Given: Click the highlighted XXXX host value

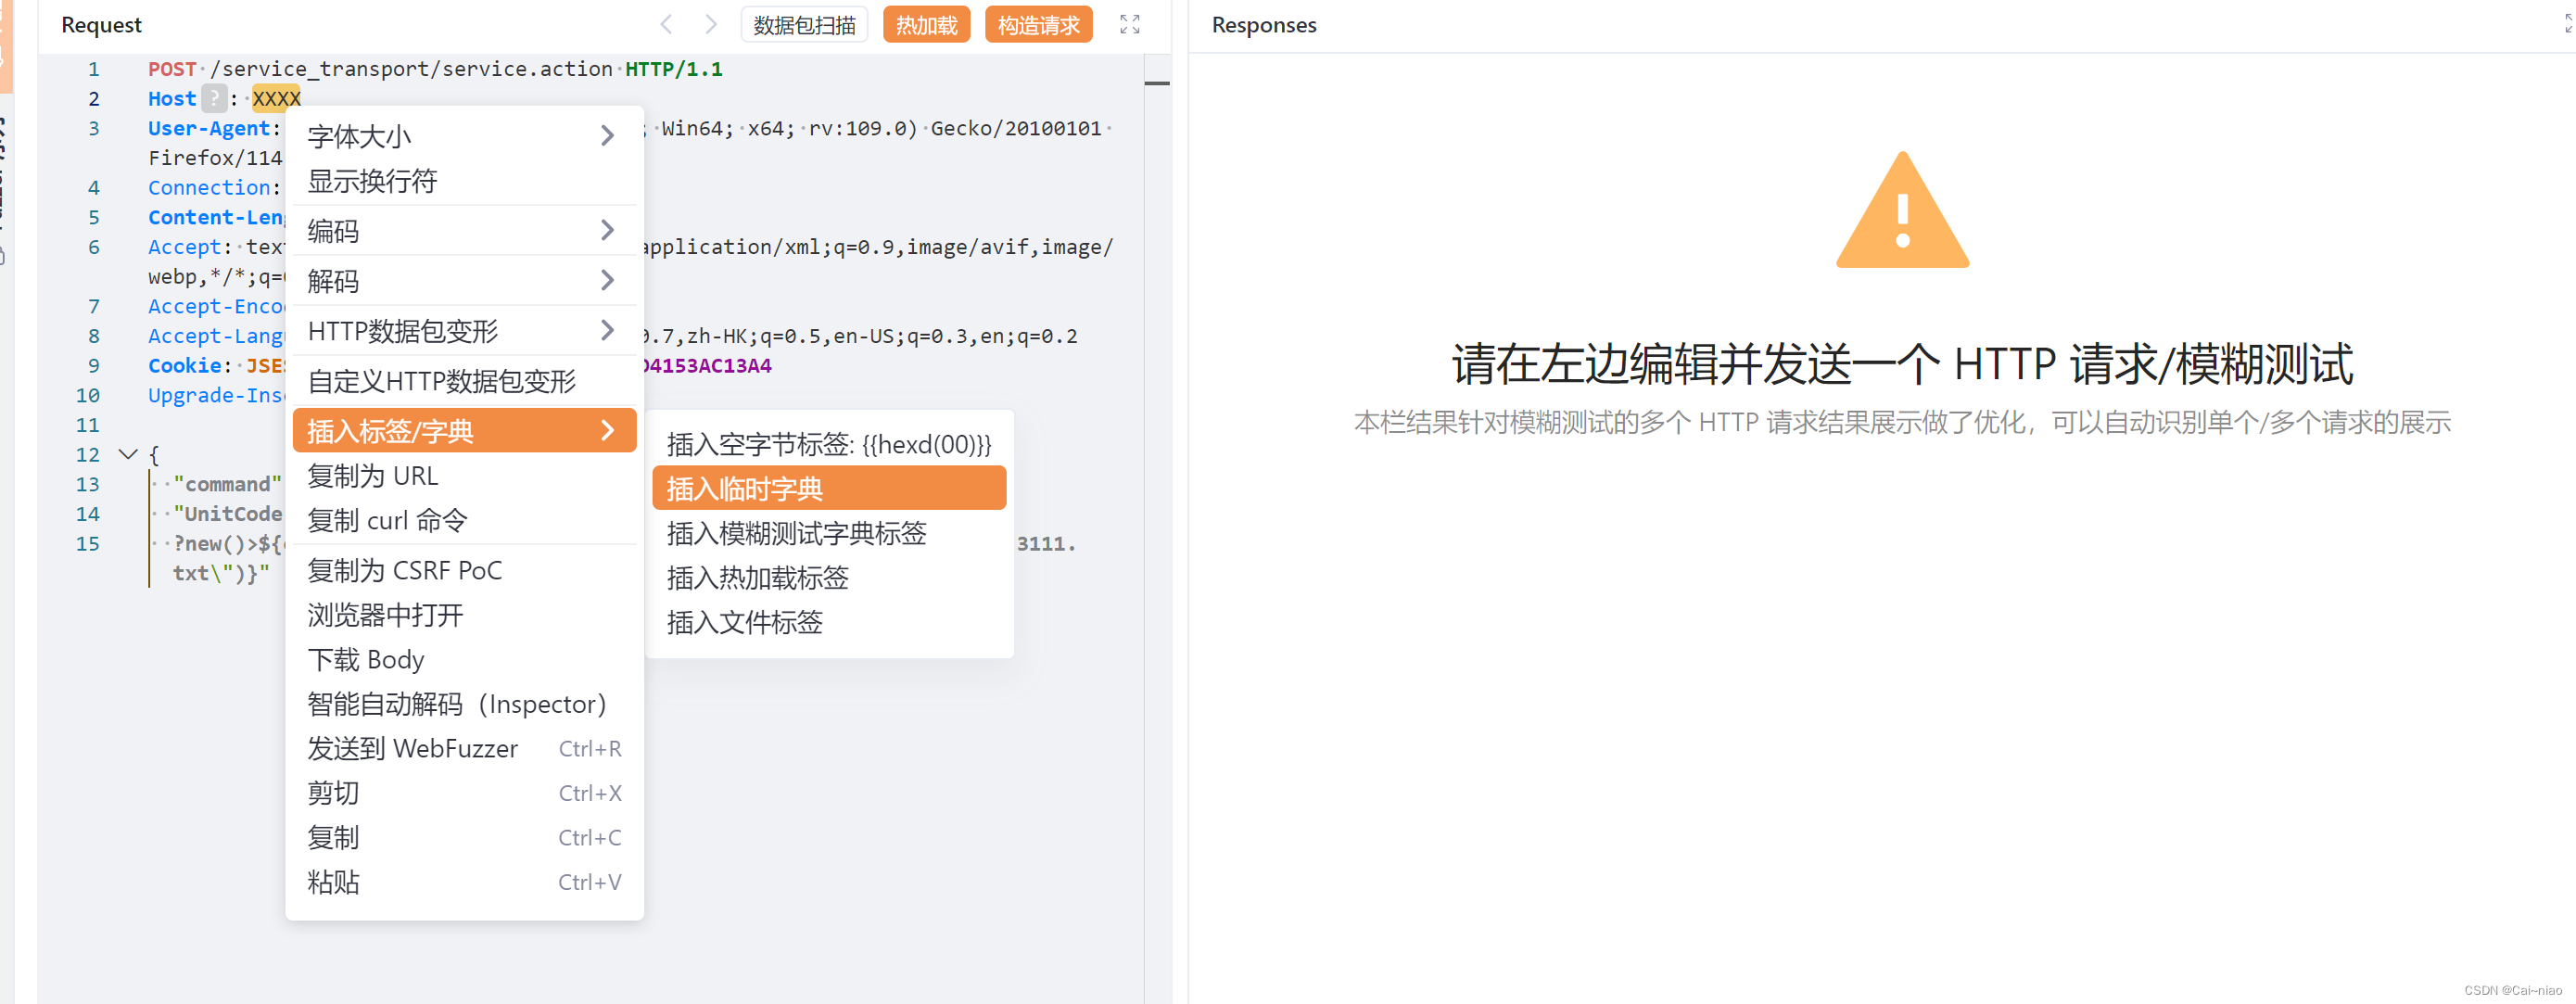Looking at the screenshot, I should click(x=276, y=98).
